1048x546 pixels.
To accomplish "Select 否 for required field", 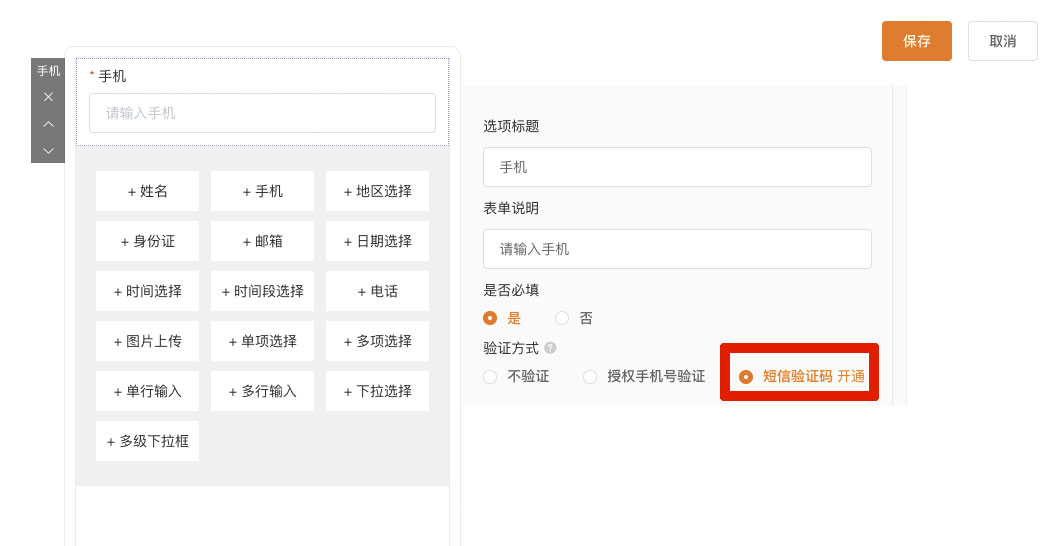I will pyautogui.click(x=562, y=318).
